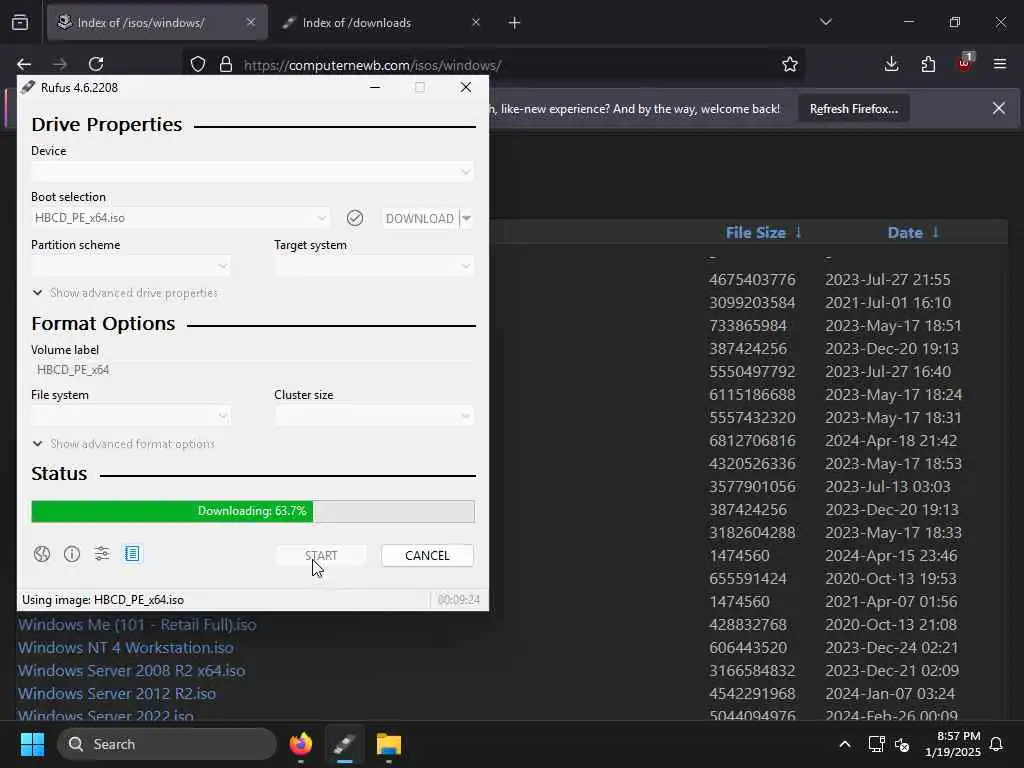
Task: Click file size 4675403776 cell
Action: click(x=752, y=280)
